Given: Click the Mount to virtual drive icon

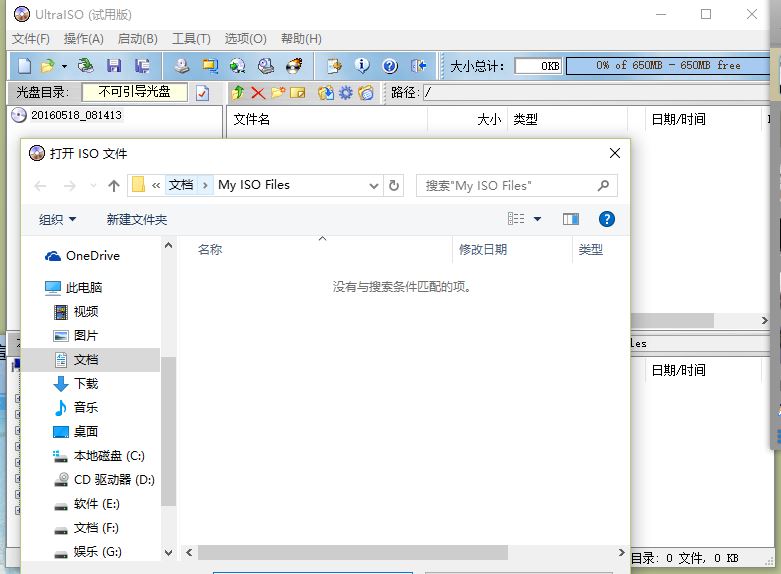Looking at the screenshot, I should 266,66.
